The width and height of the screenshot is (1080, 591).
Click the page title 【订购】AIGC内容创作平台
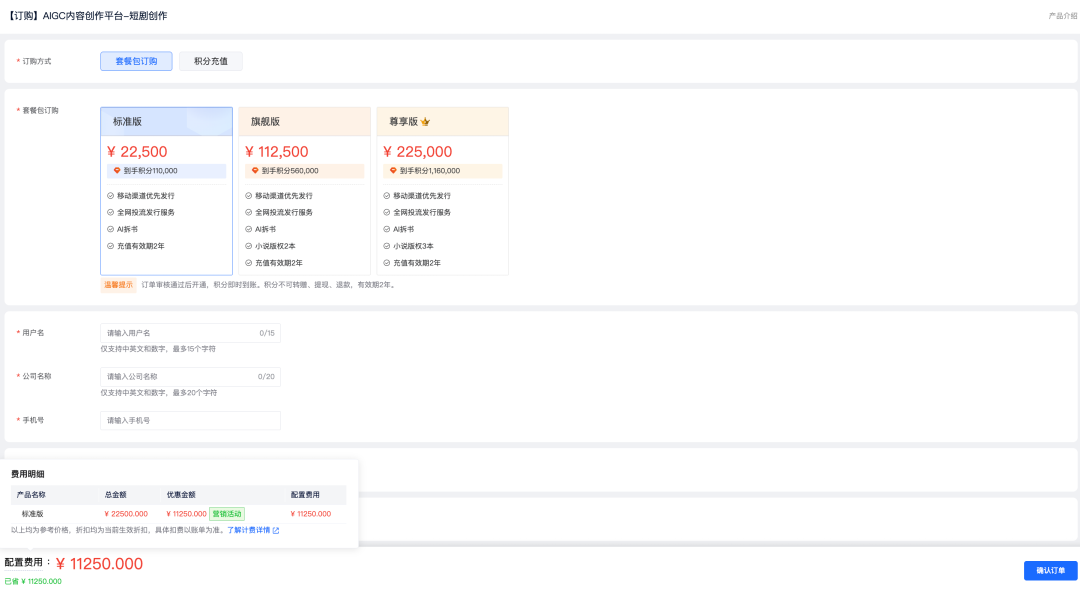click(x=86, y=16)
